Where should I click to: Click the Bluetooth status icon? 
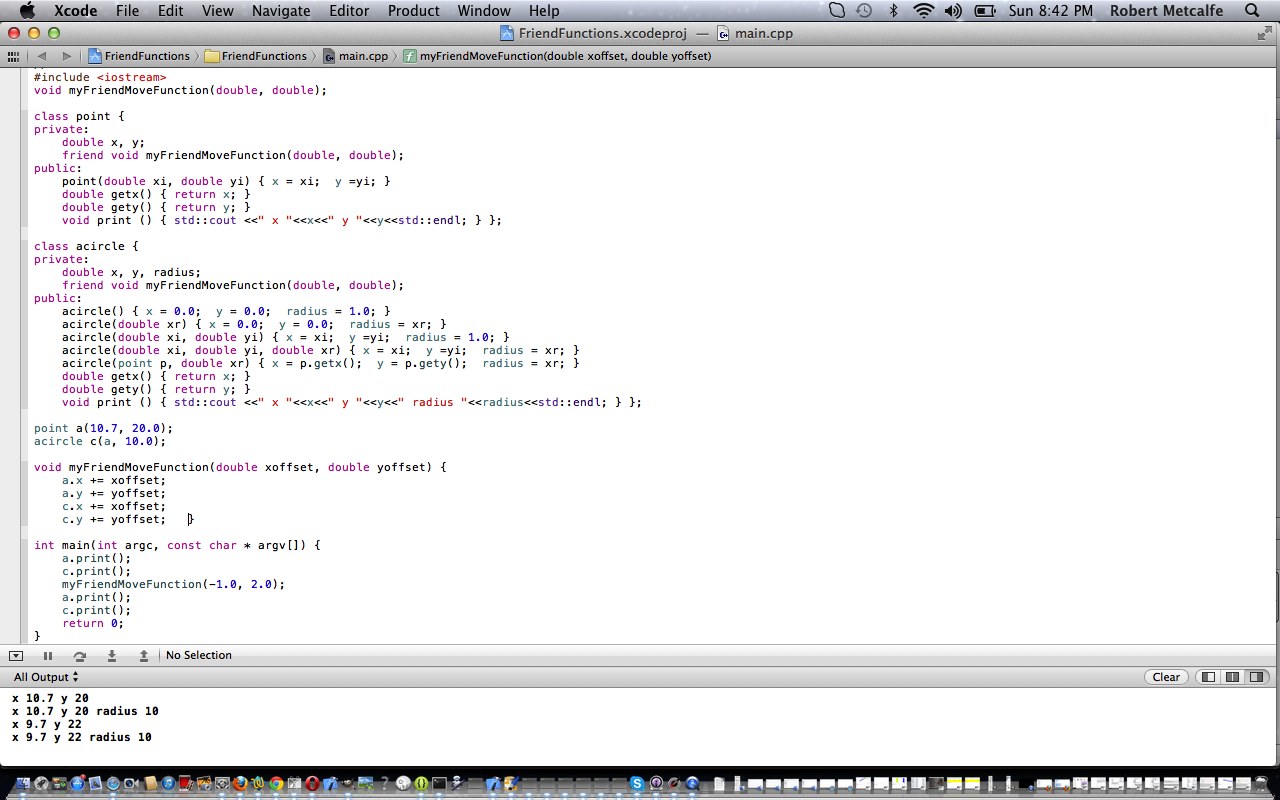(894, 11)
